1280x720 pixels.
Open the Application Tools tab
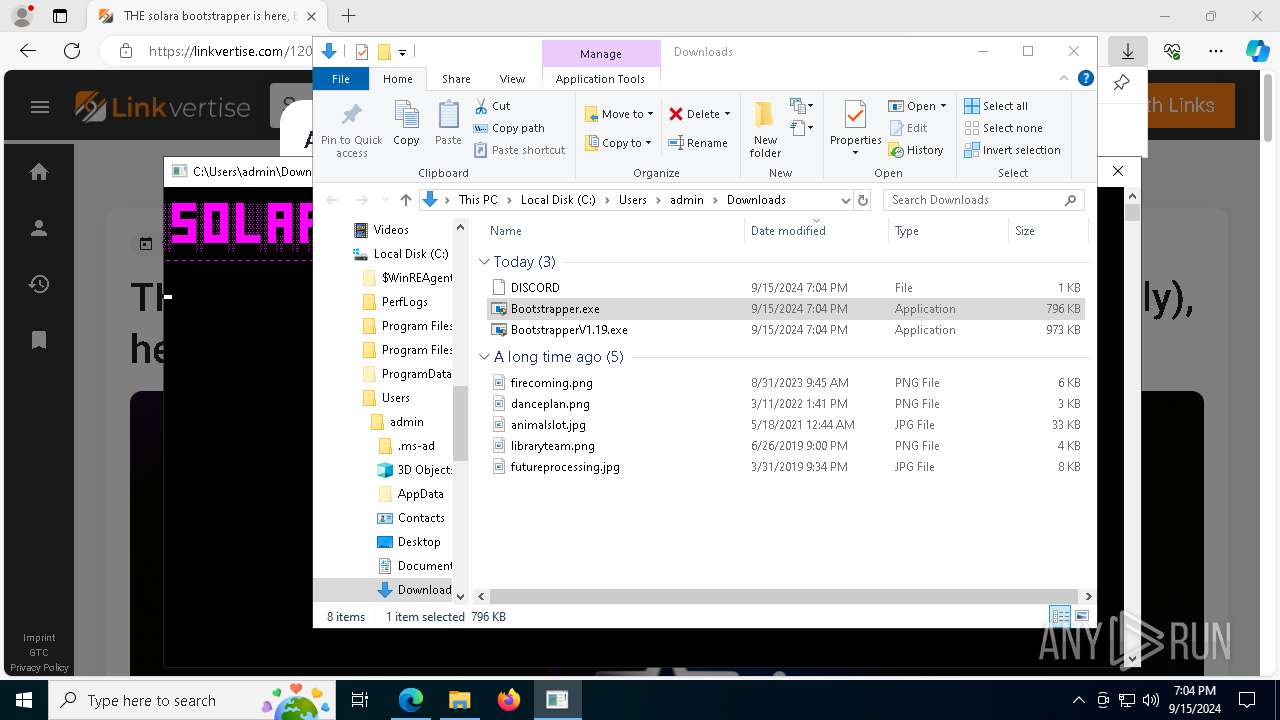600,79
